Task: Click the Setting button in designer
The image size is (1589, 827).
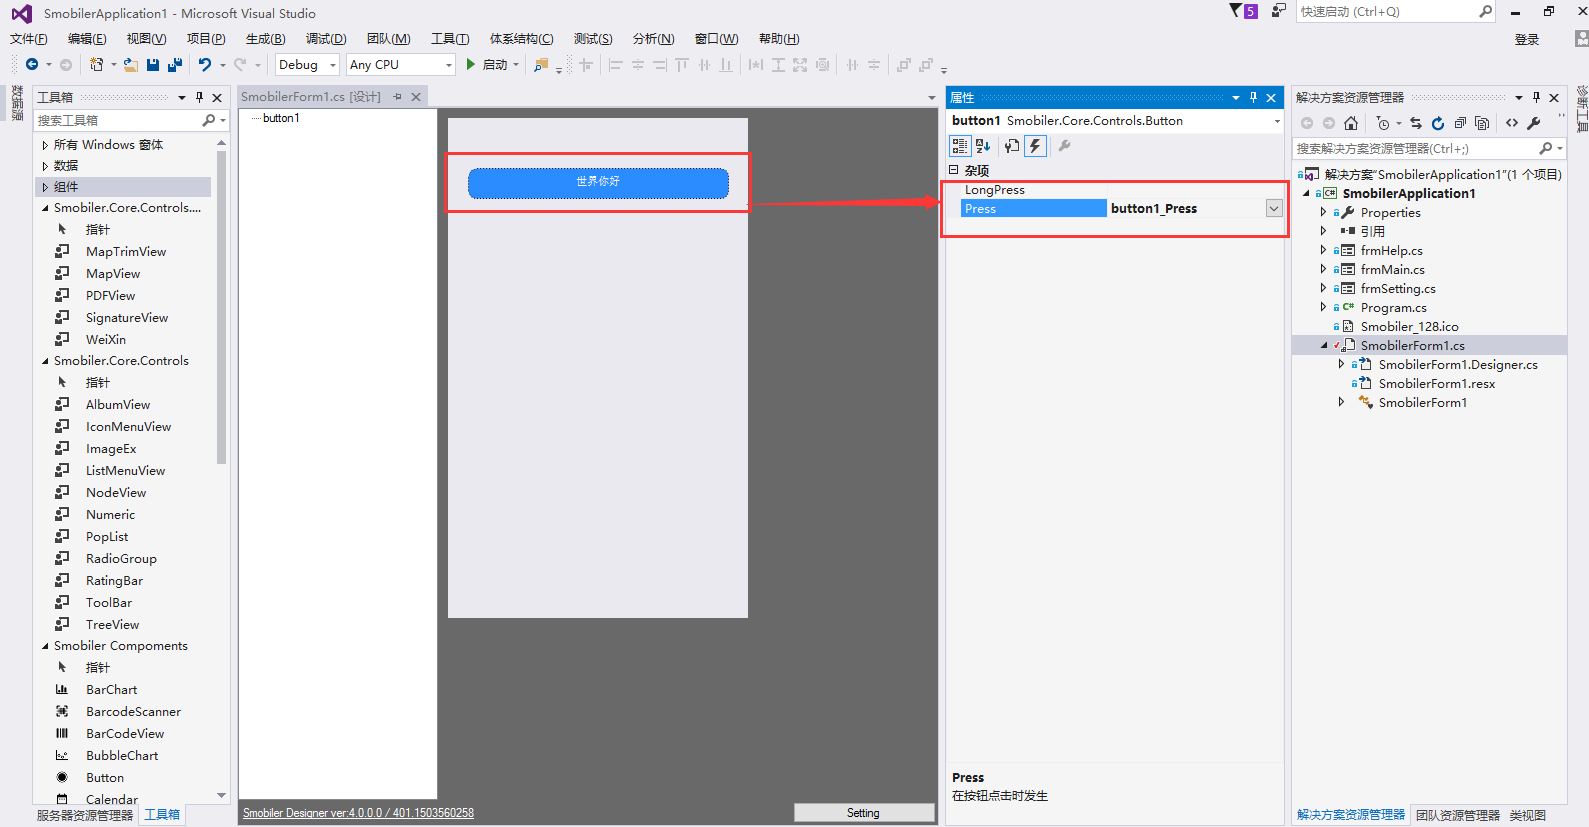Action: click(863, 813)
